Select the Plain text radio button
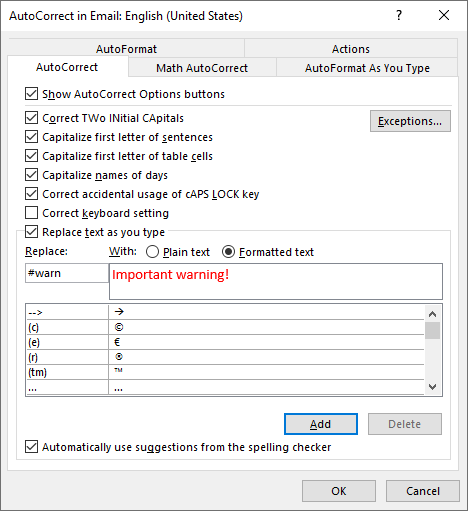The width and height of the screenshot is (468, 511). (152, 252)
